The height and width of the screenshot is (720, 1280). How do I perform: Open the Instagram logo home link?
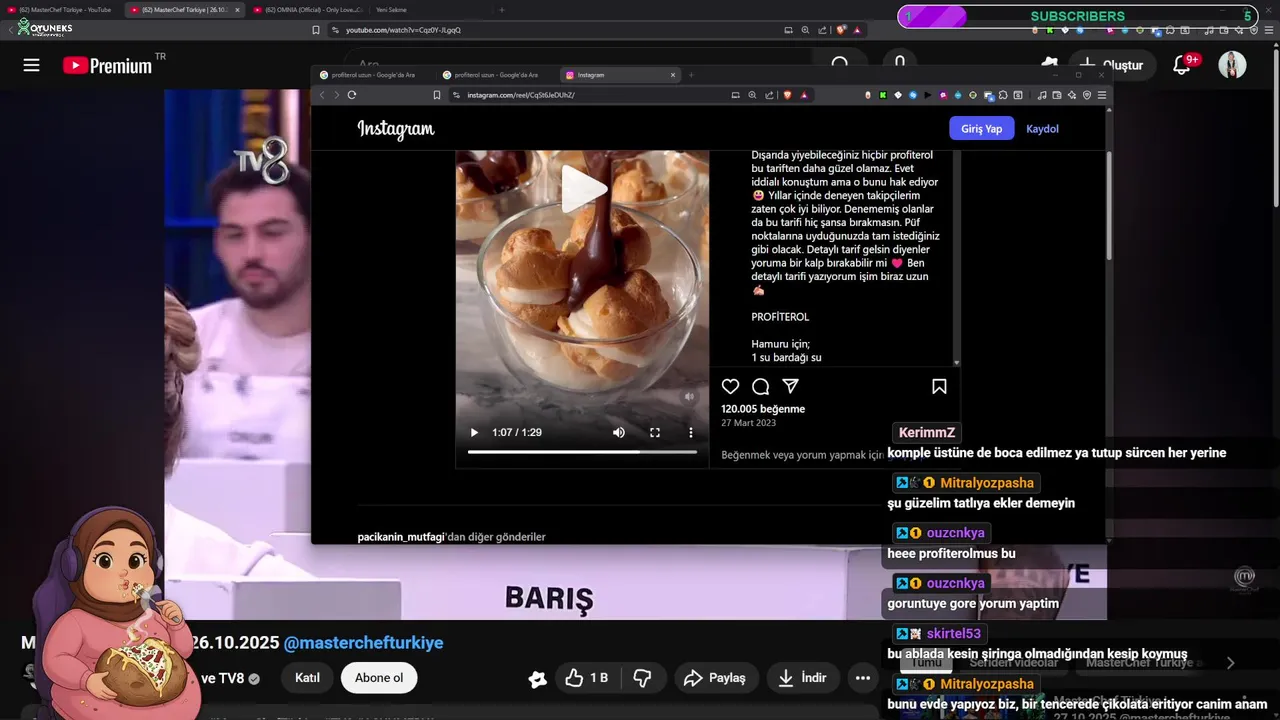coord(396,129)
